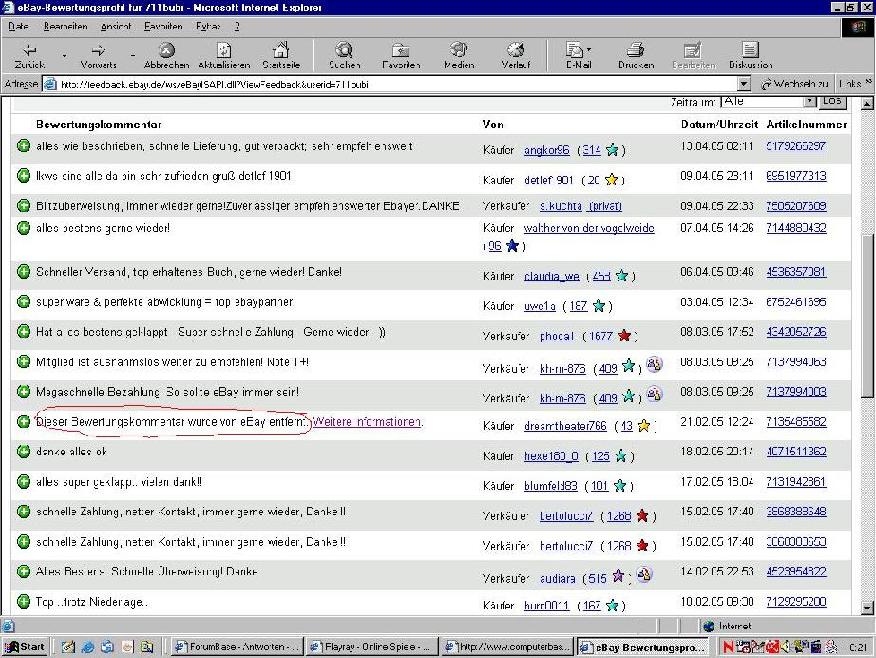The image size is (876, 658).
Task: Open Favoriten toolbar button
Action: tap(401, 56)
